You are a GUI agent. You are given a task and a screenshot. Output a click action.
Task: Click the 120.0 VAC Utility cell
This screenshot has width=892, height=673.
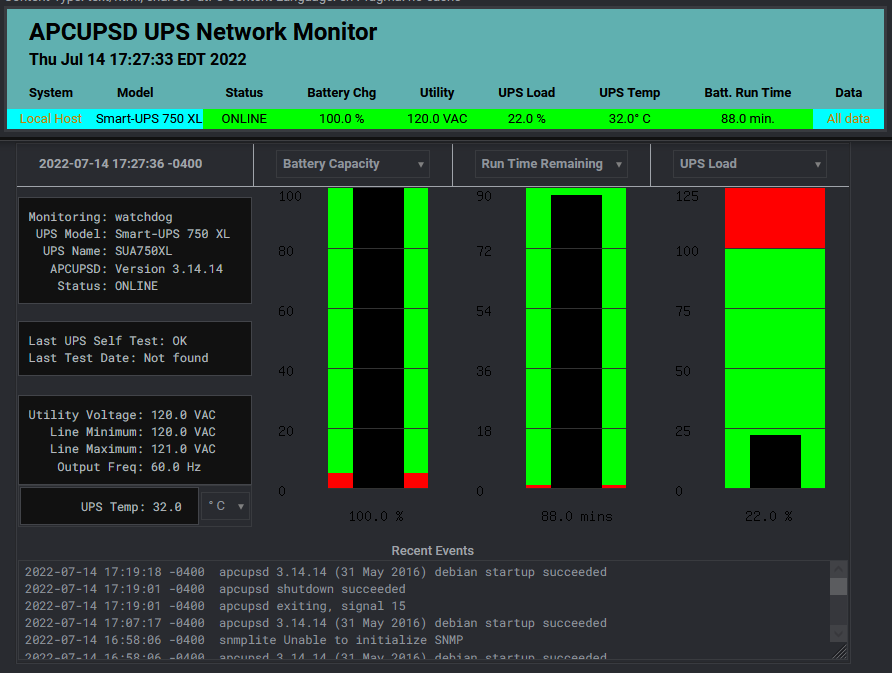click(x=437, y=119)
